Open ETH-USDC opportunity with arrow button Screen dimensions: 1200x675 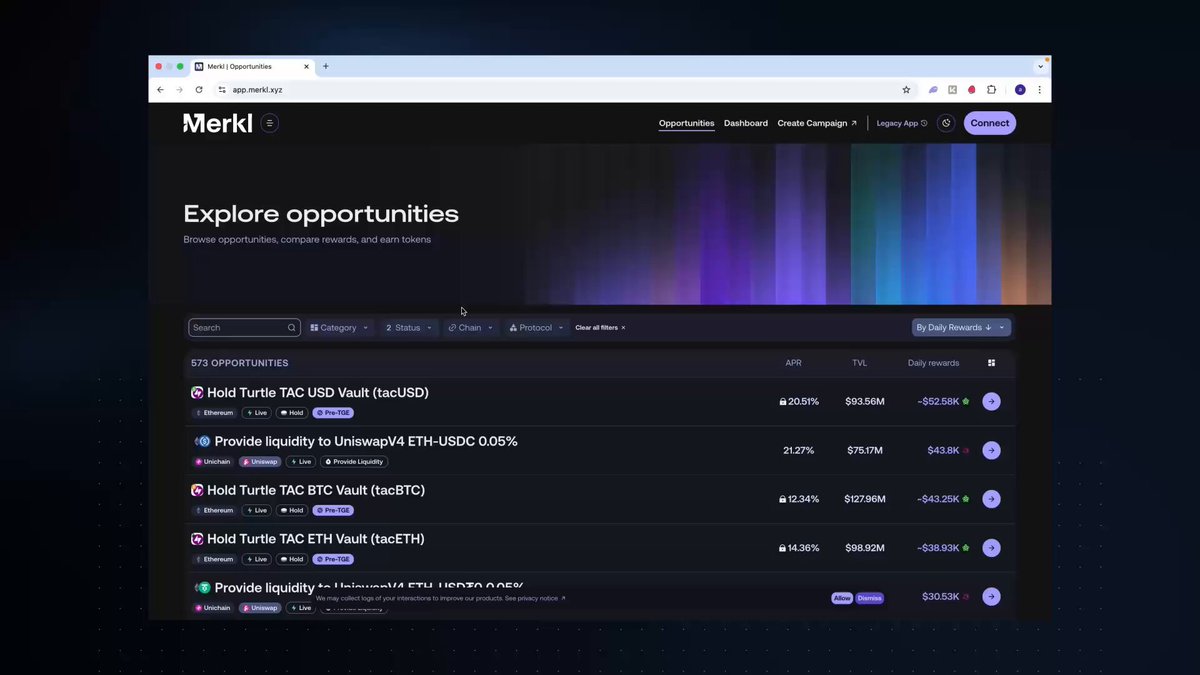point(991,450)
